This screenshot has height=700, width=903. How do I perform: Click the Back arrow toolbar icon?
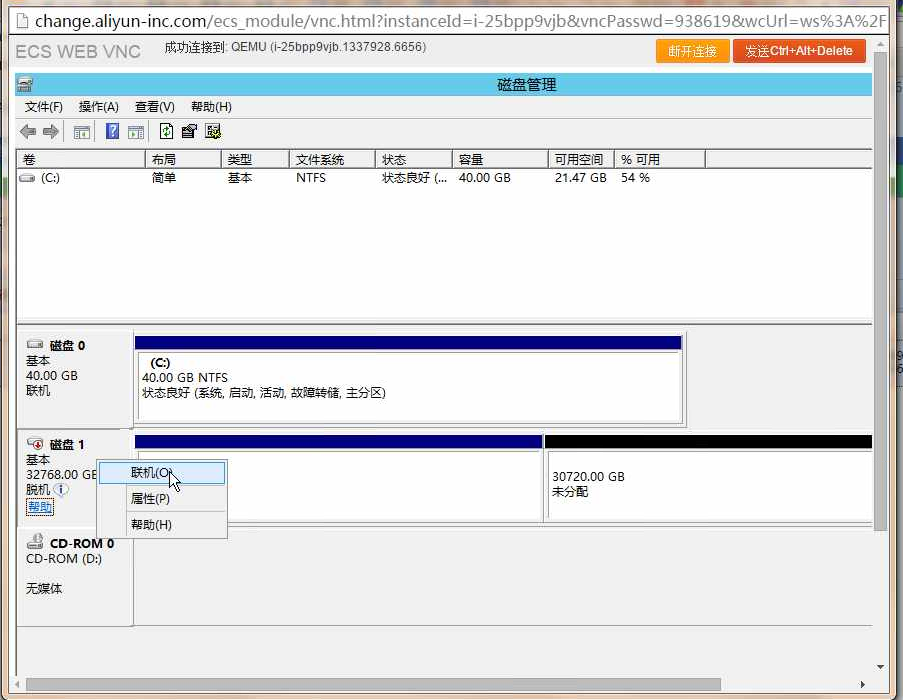point(28,132)
